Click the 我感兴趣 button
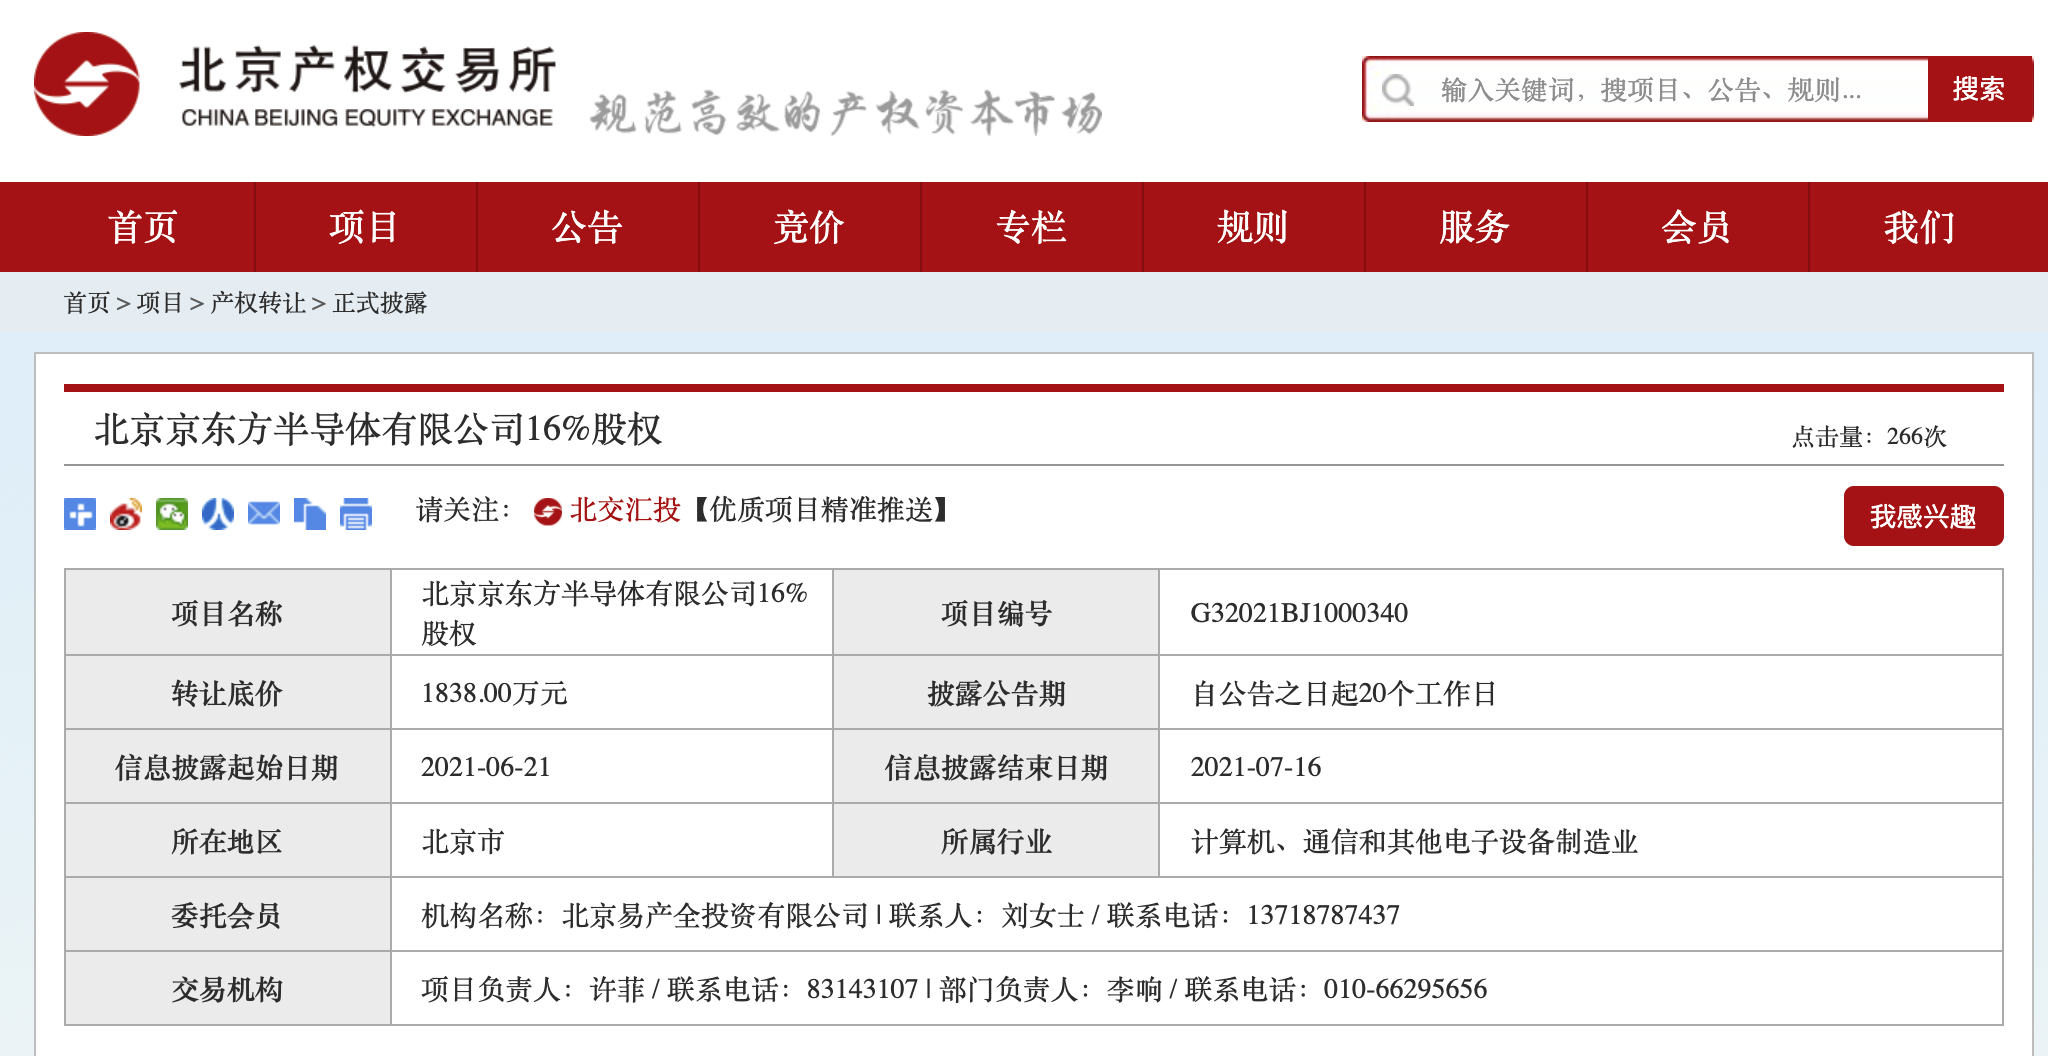The width and height of the screenshot is (2048, 1056). tap(1923, 516)
